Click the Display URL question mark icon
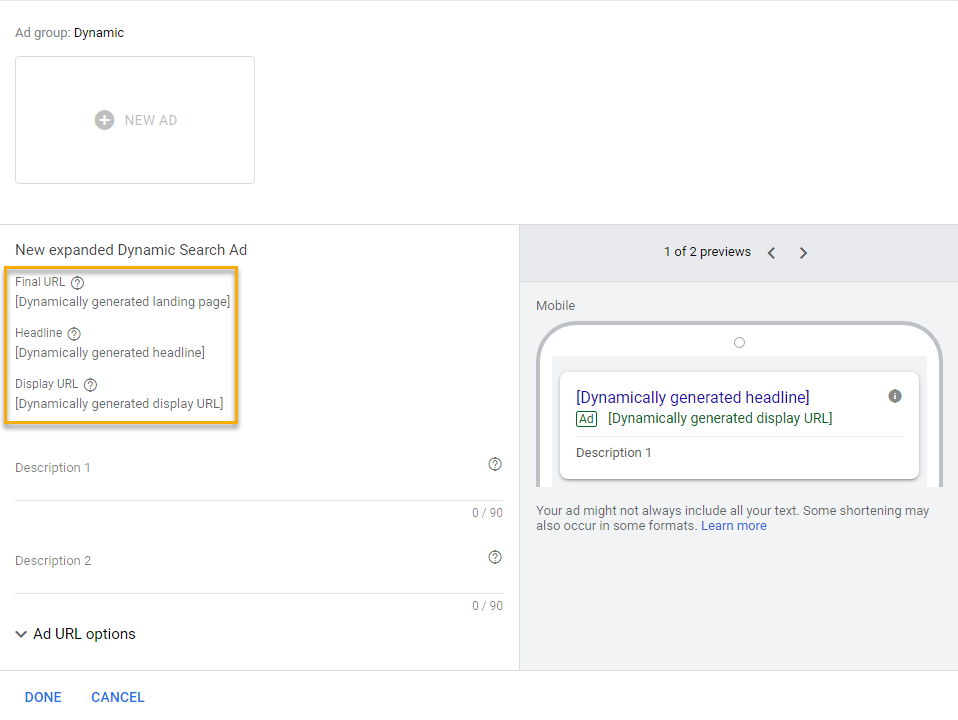Screen dimensions: 958x720 (x=90, y=385)
